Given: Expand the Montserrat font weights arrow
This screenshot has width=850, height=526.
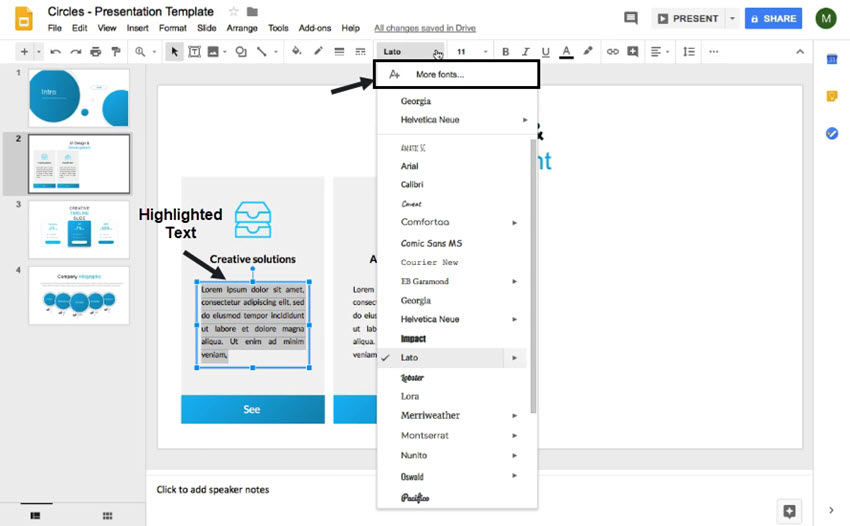Looking at the screenshot, I should click(514, 435).
